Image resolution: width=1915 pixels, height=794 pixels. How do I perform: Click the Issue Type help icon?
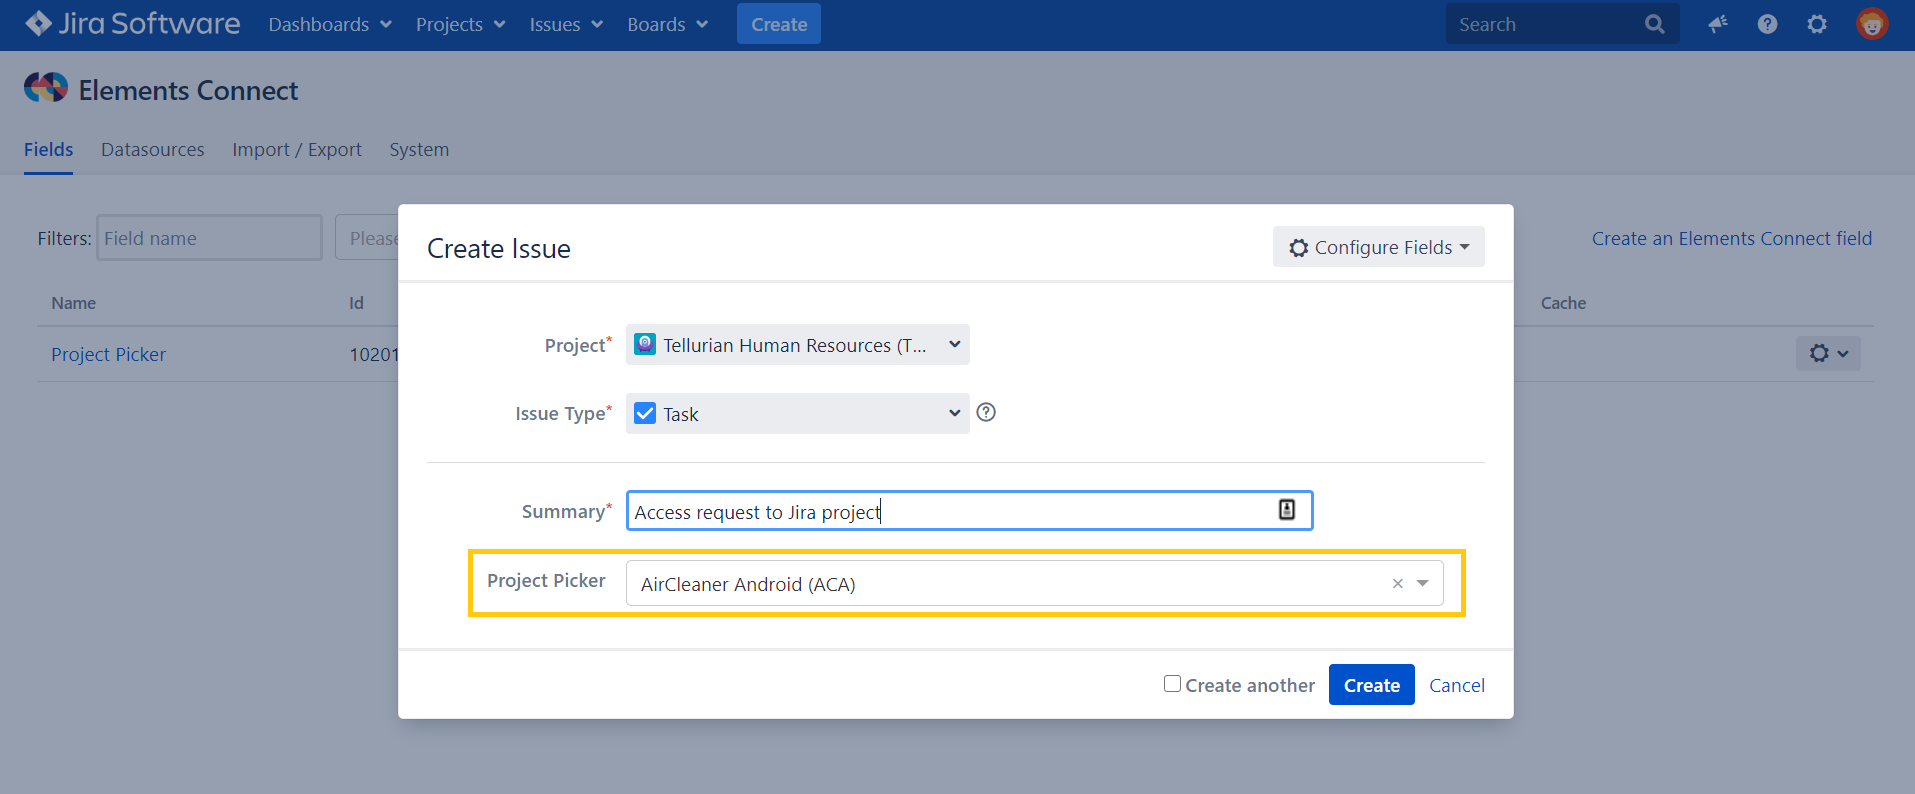coord(986,412)
